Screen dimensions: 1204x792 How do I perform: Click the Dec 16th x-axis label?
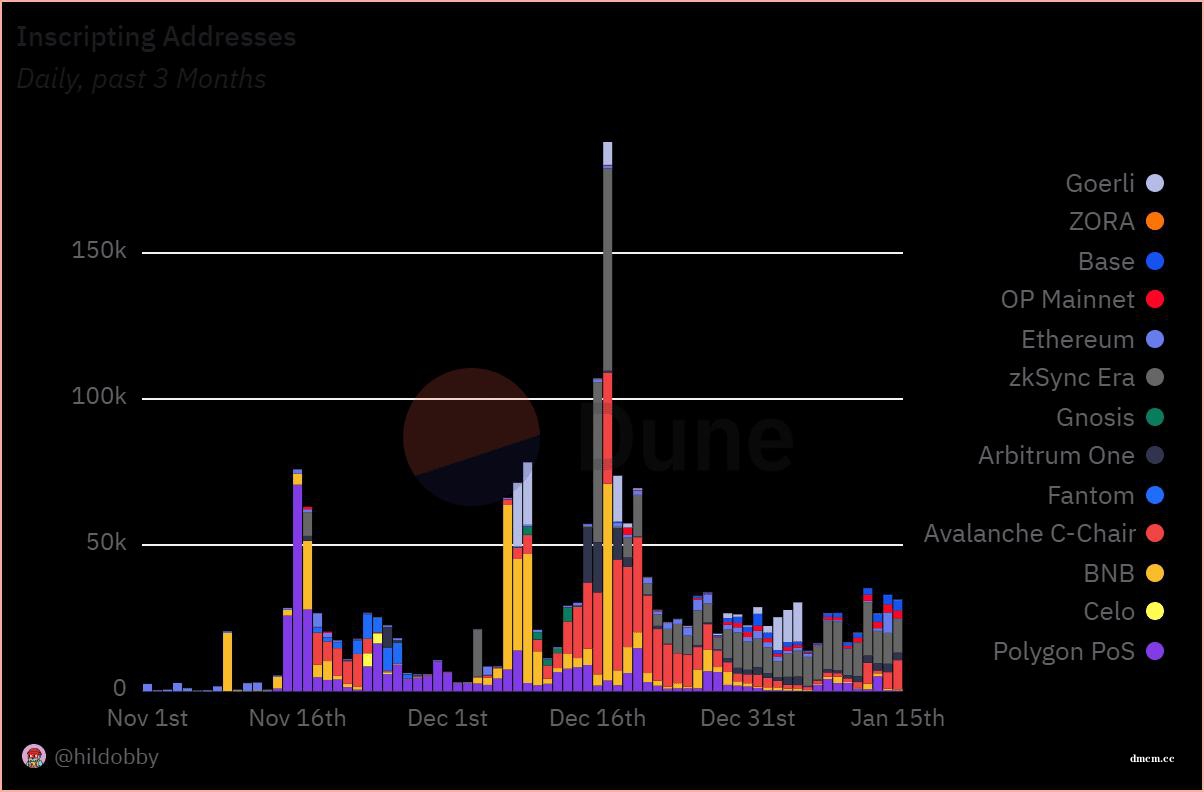(598, 718)
